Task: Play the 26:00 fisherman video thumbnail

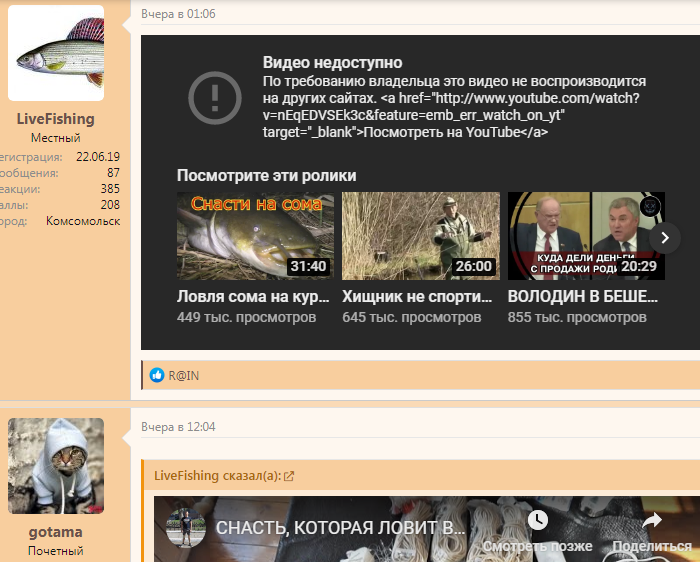Action: pos(420,236)
